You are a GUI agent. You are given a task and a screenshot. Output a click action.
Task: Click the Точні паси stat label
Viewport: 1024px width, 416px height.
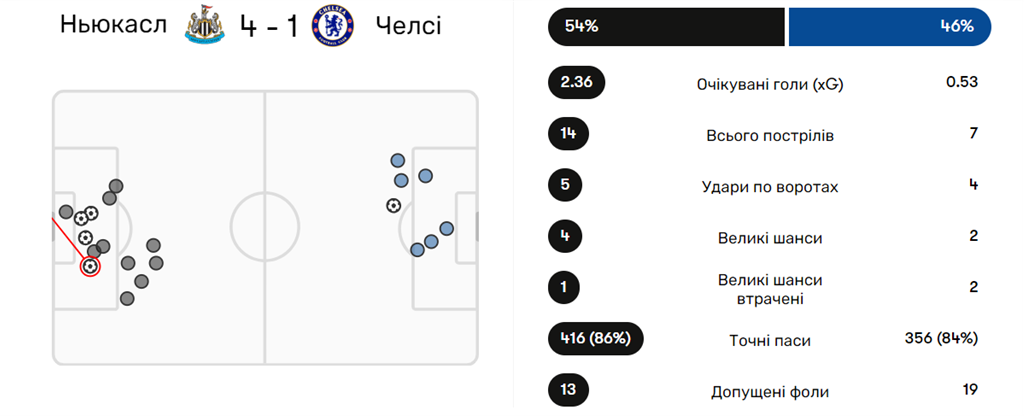click(770, 340)
